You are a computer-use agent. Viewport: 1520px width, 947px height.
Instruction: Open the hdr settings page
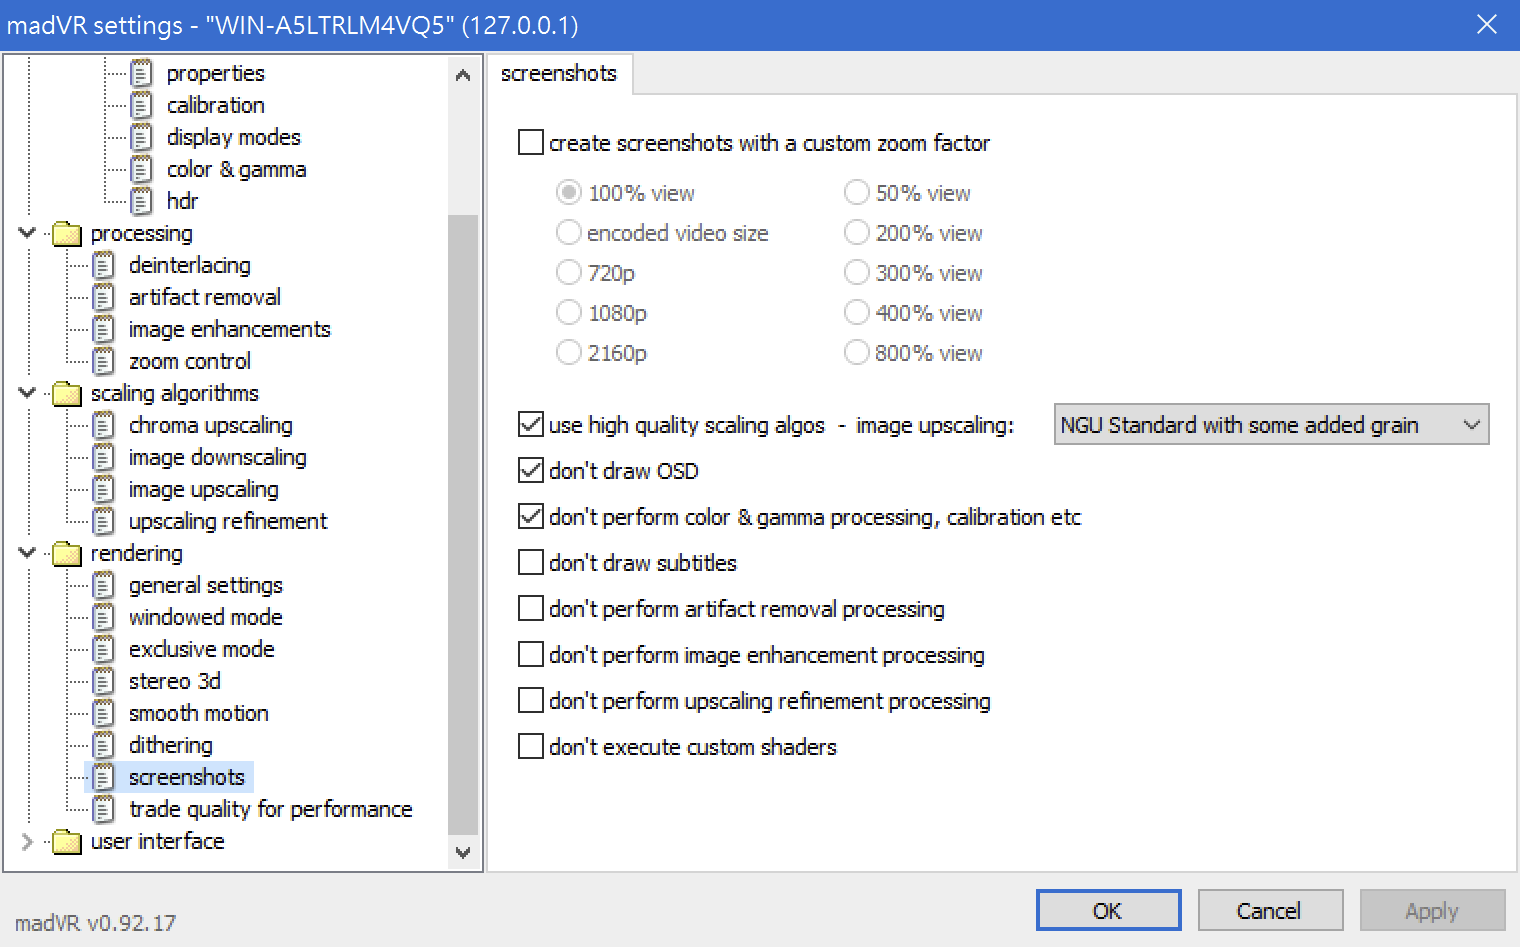point(181,201)
